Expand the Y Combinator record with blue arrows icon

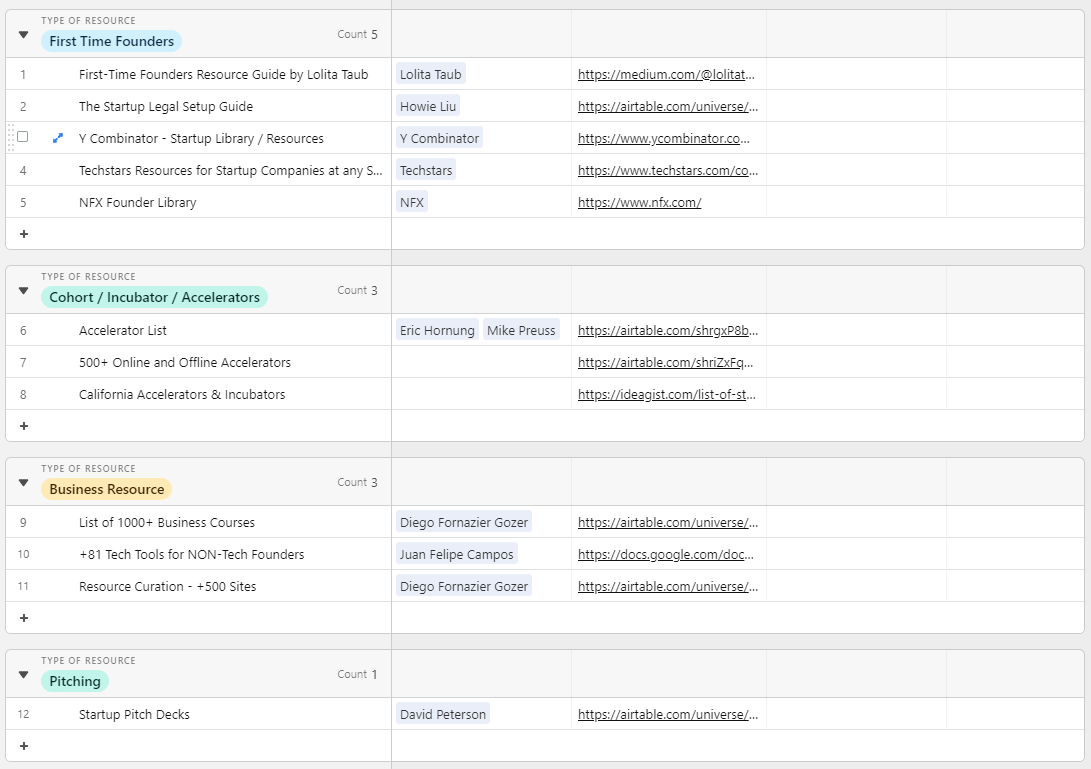(x=57, y=137)
